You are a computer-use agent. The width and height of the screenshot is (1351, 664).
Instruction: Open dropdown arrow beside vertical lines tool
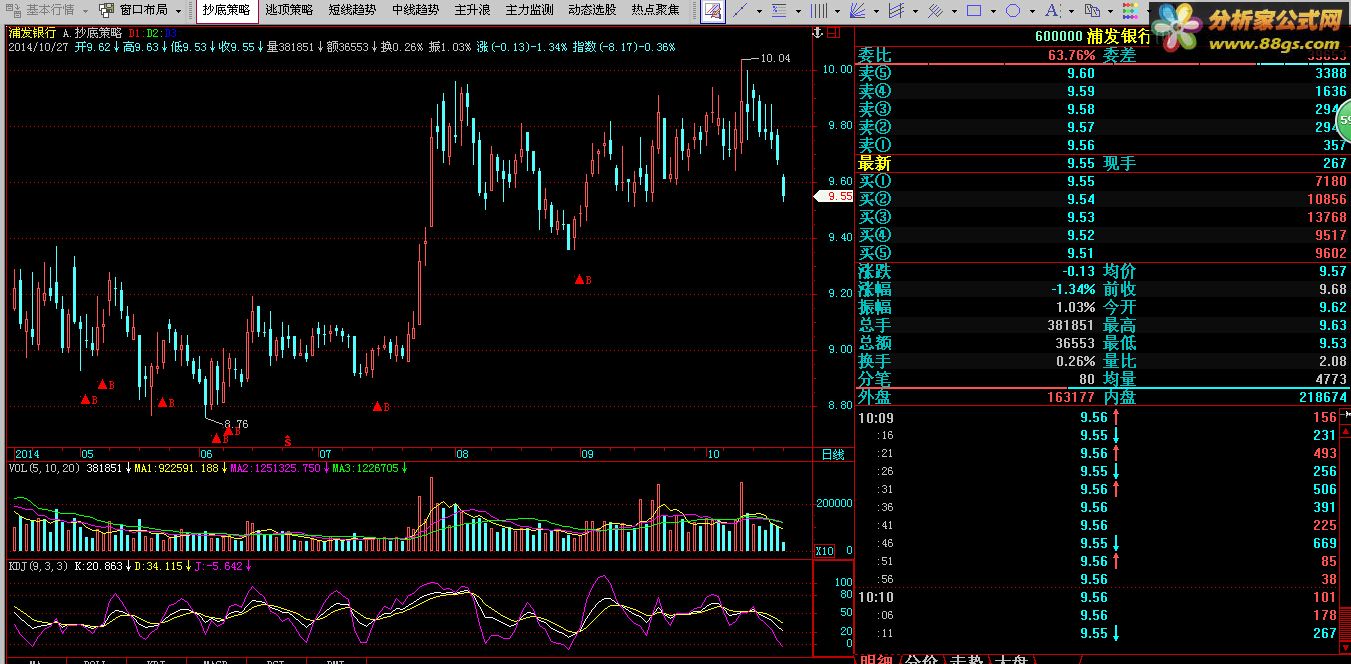click(837, 11)
